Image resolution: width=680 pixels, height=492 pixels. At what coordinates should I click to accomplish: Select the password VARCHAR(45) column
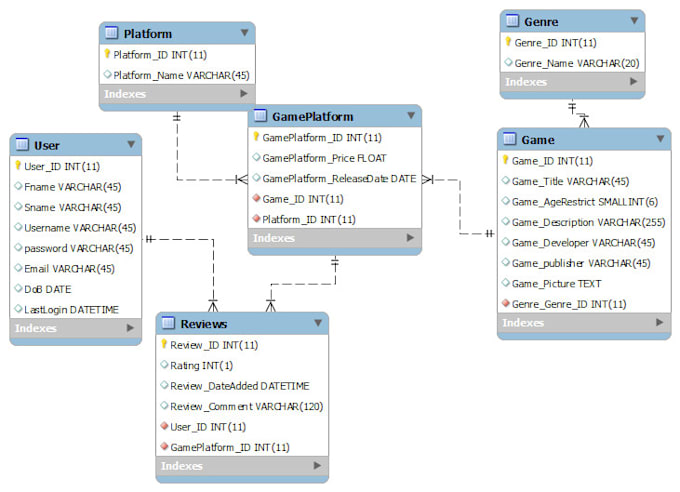(x=75, y=248)
